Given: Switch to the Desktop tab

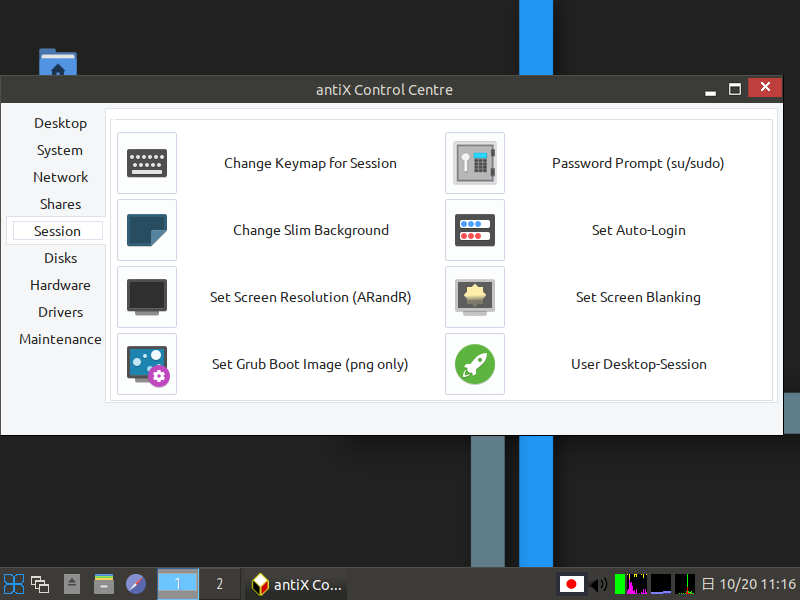Looking at the screenshot, I should point(60,123).
